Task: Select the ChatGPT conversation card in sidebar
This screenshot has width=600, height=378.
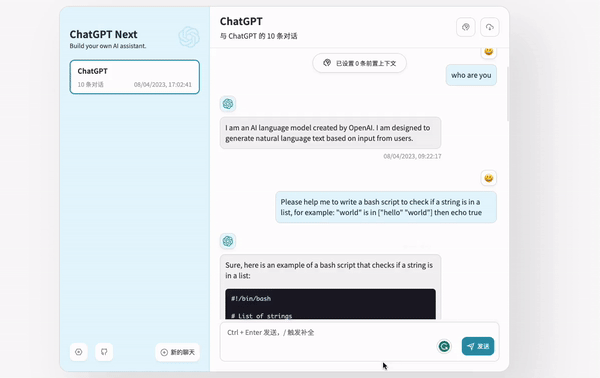Action: pos(135,77)
